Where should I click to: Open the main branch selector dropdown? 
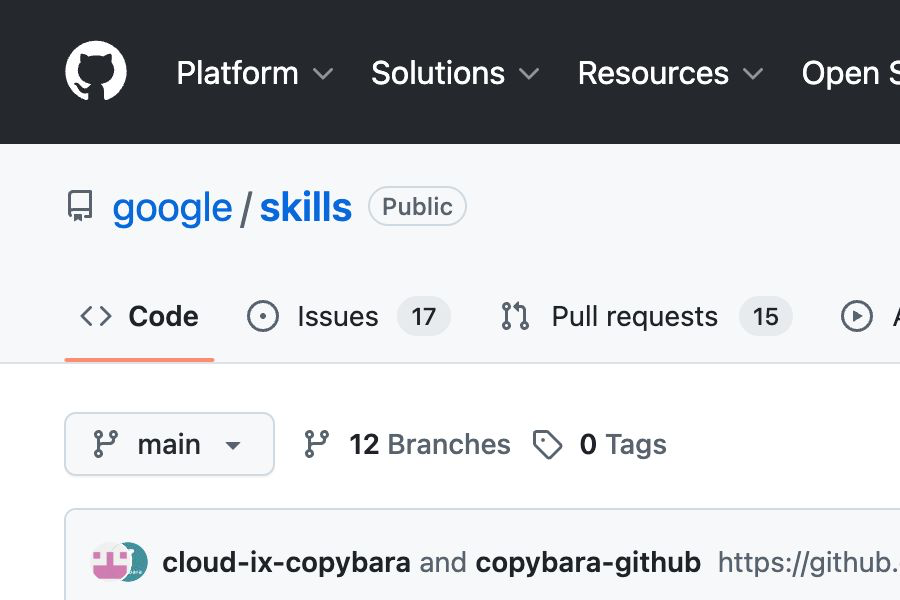pyautogui.click(x=169, y=444)
